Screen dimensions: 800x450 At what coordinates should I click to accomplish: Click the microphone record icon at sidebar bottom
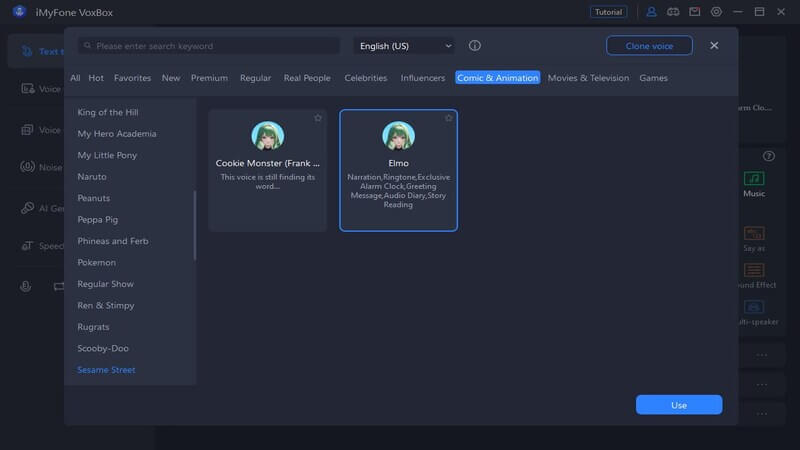click(26, 286)
